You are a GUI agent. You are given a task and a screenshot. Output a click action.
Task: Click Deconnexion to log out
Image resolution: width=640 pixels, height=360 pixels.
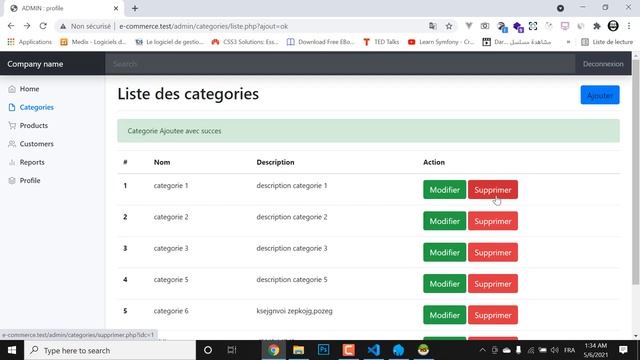point(603,64)
